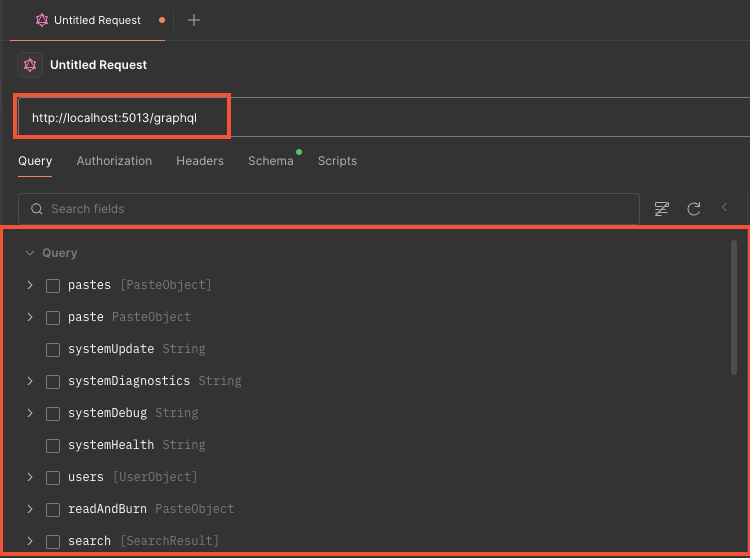
Task: Collapse the panel using the left chevron icon
Action: coord(725,208)
